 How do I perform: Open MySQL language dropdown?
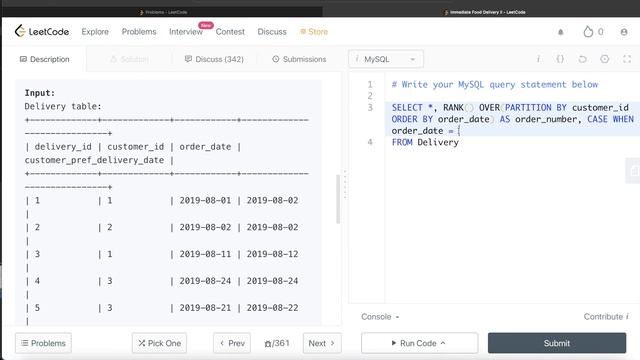point(386,59)
